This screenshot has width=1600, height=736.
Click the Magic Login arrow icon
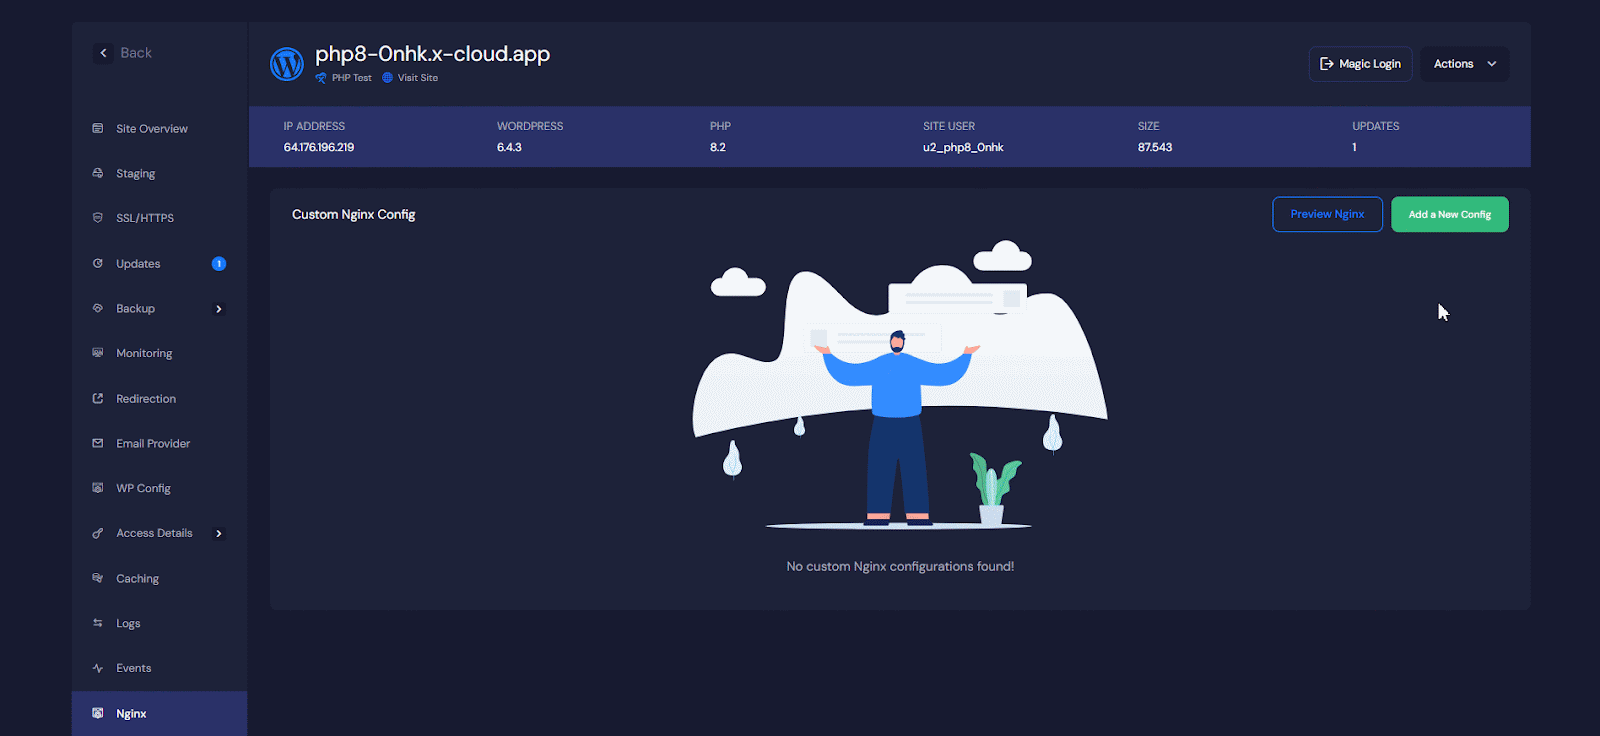coord(1327,64)
